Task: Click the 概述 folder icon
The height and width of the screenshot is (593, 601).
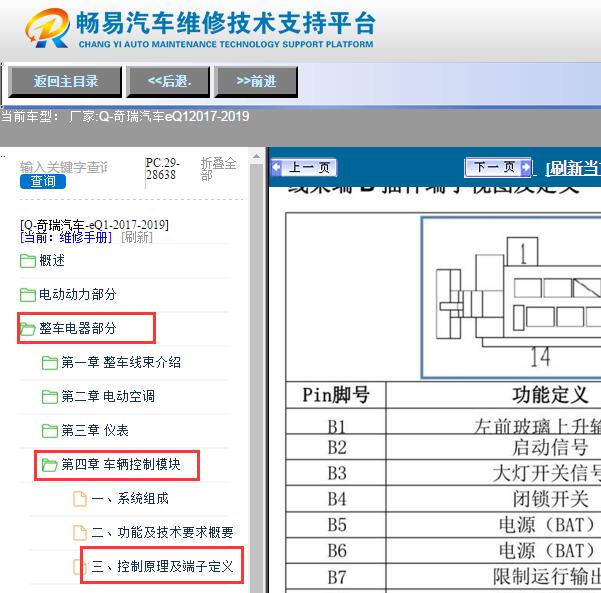Action: (x=28, y=261)
